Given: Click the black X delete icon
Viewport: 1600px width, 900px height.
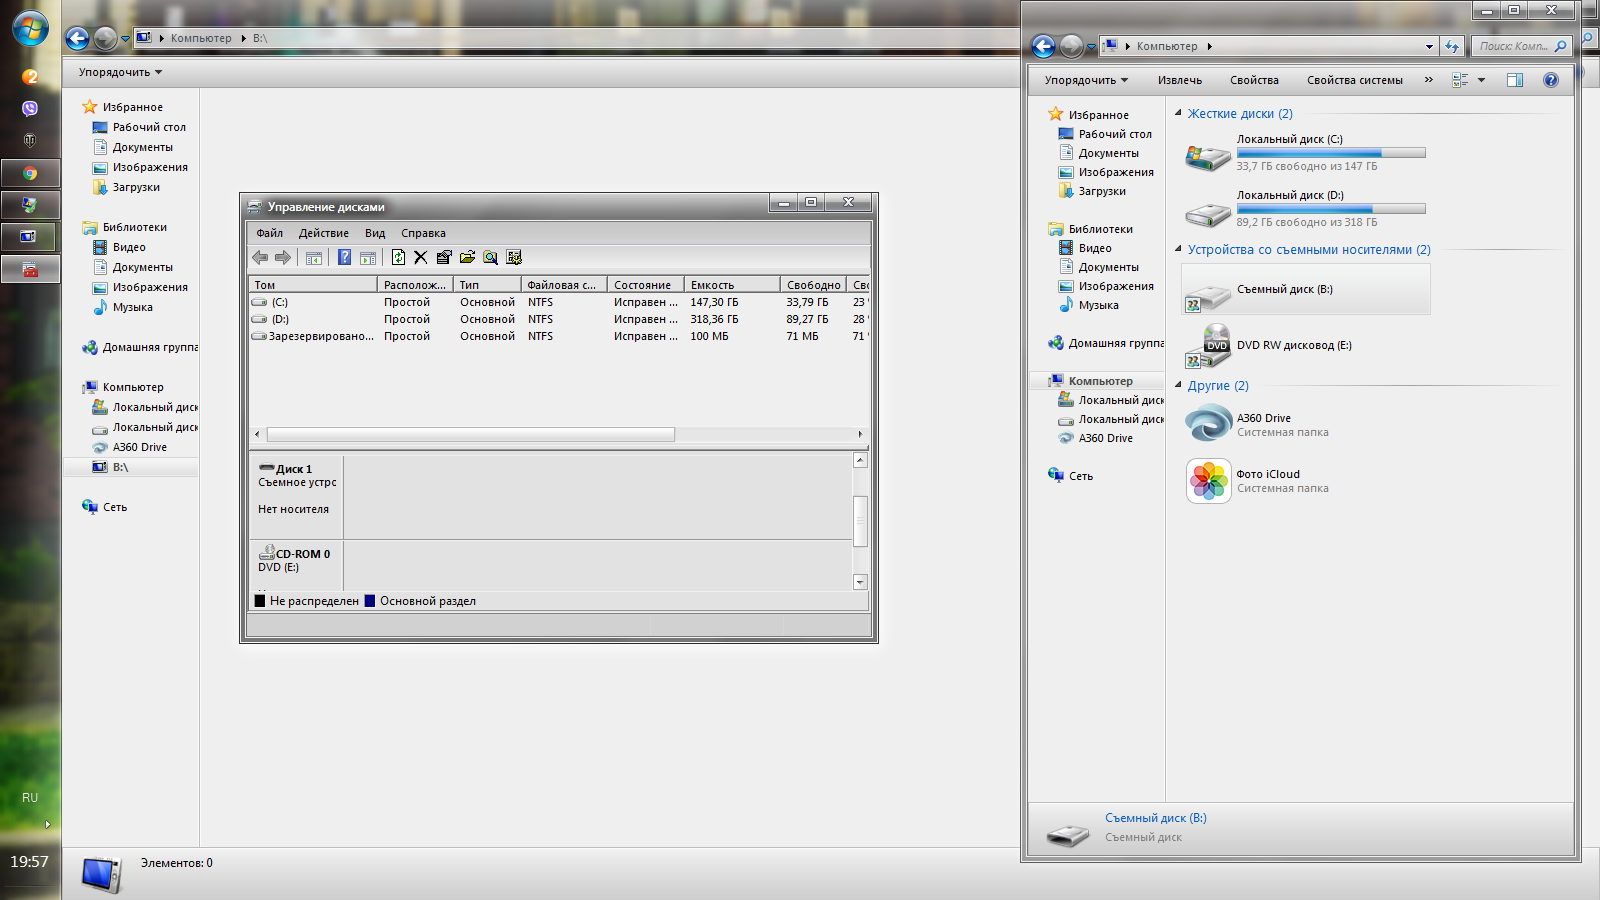Looking at the screenshot, I should coord(421,258).
